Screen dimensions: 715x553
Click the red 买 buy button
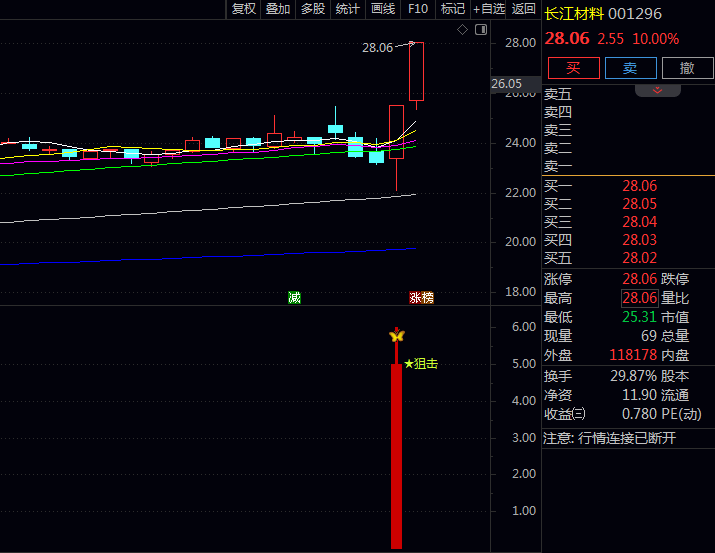574,68
